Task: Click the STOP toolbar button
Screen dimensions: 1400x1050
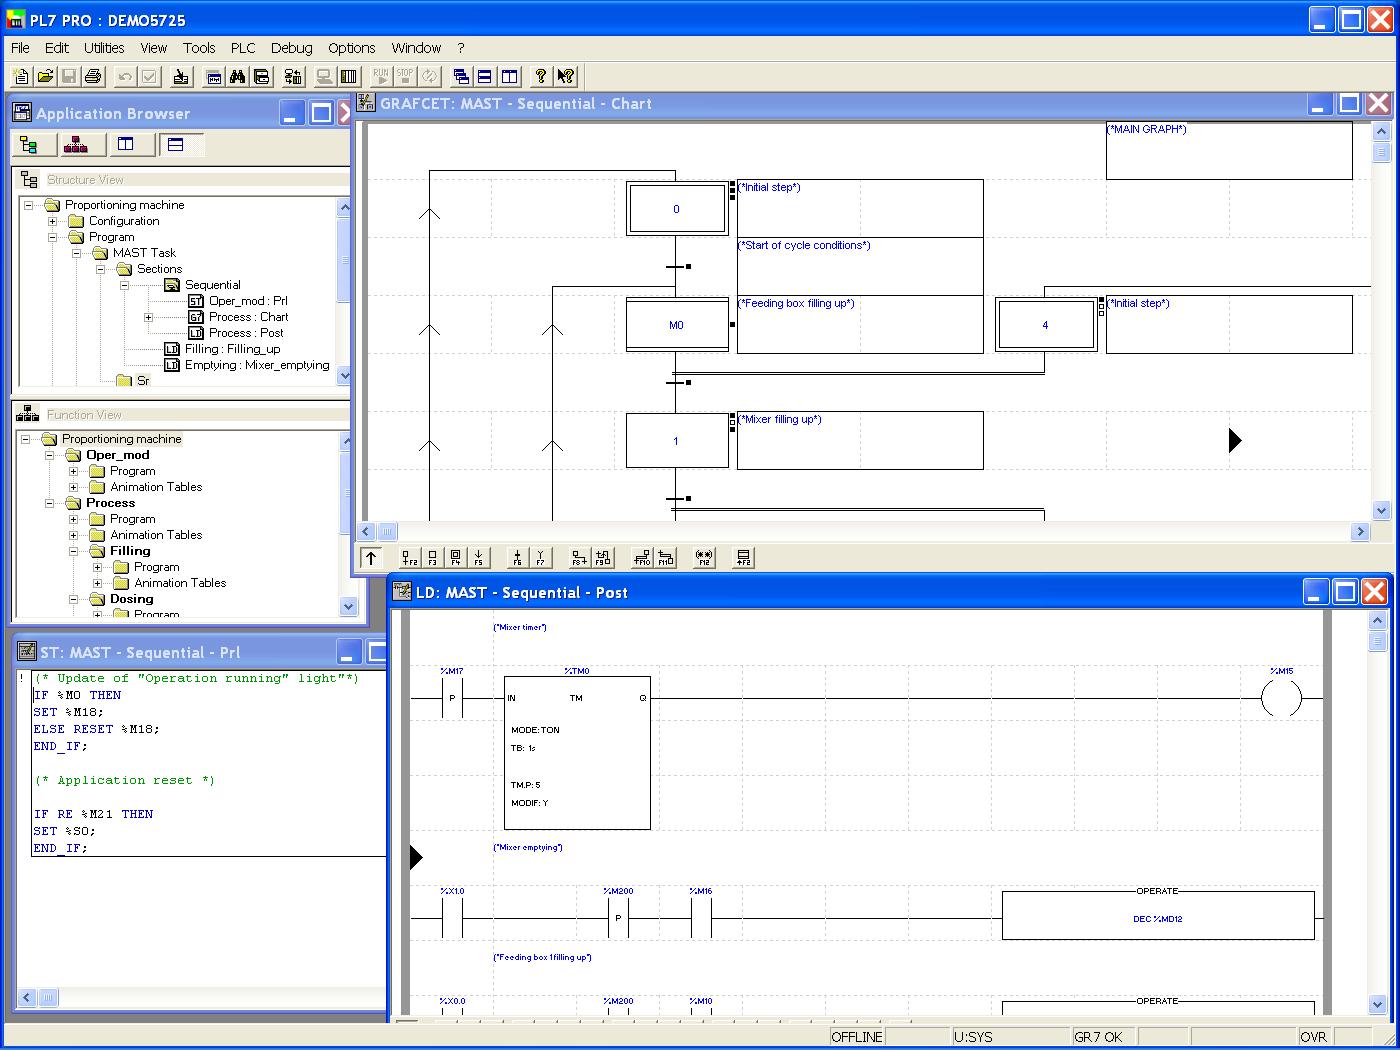Action: click(x=405, y=76)
